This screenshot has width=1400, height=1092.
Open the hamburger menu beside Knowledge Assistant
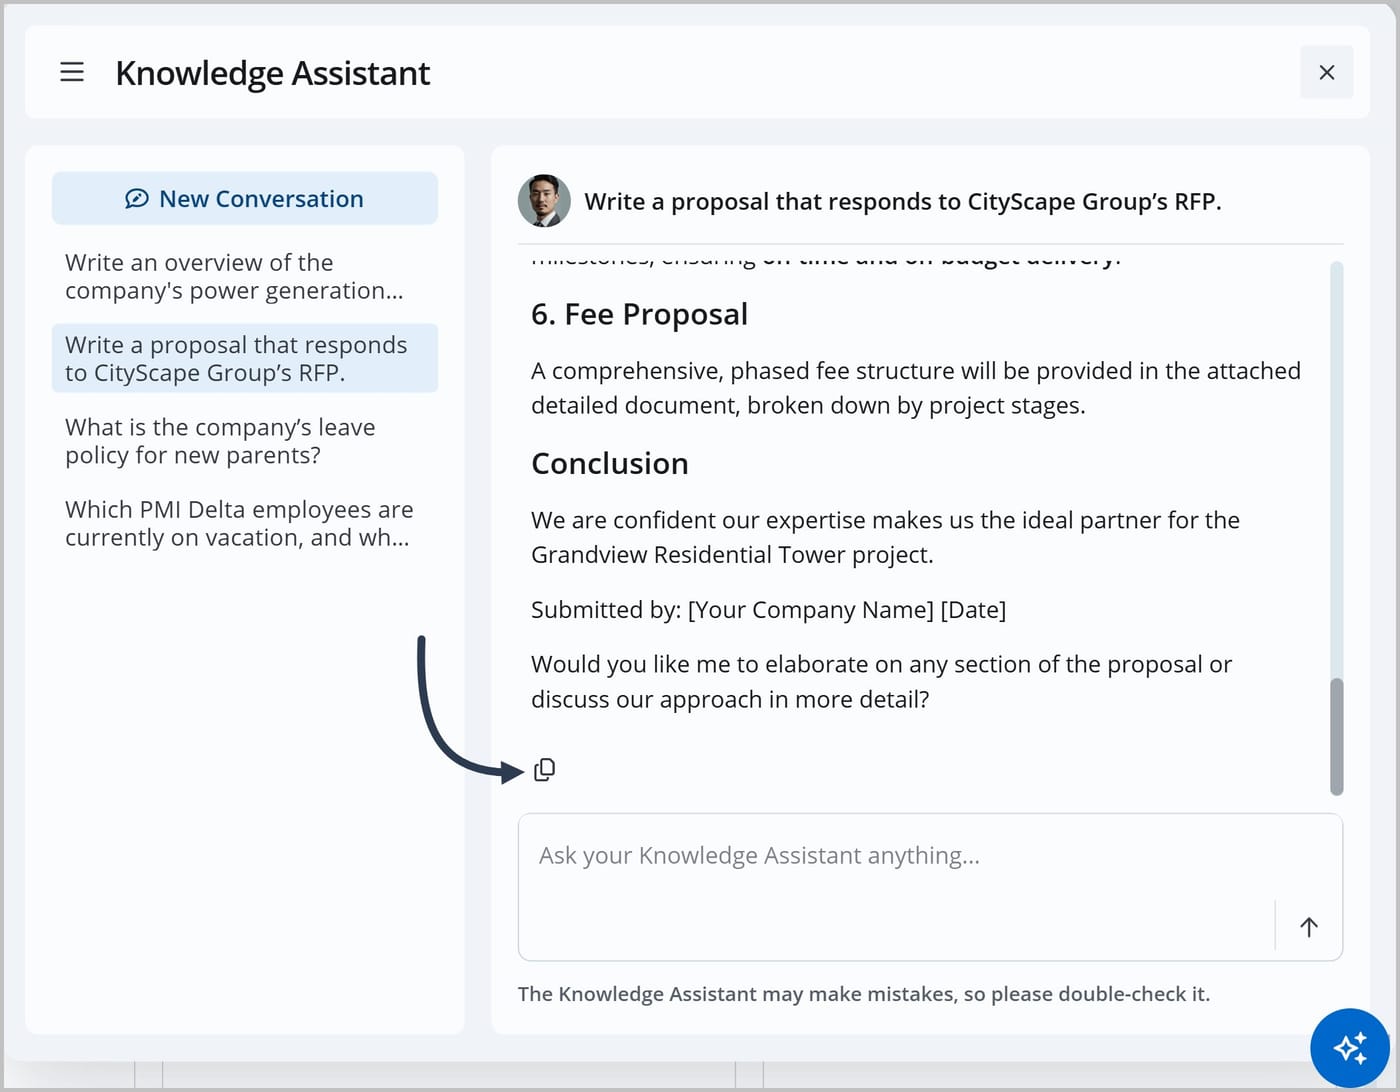(x=72, y=72)
